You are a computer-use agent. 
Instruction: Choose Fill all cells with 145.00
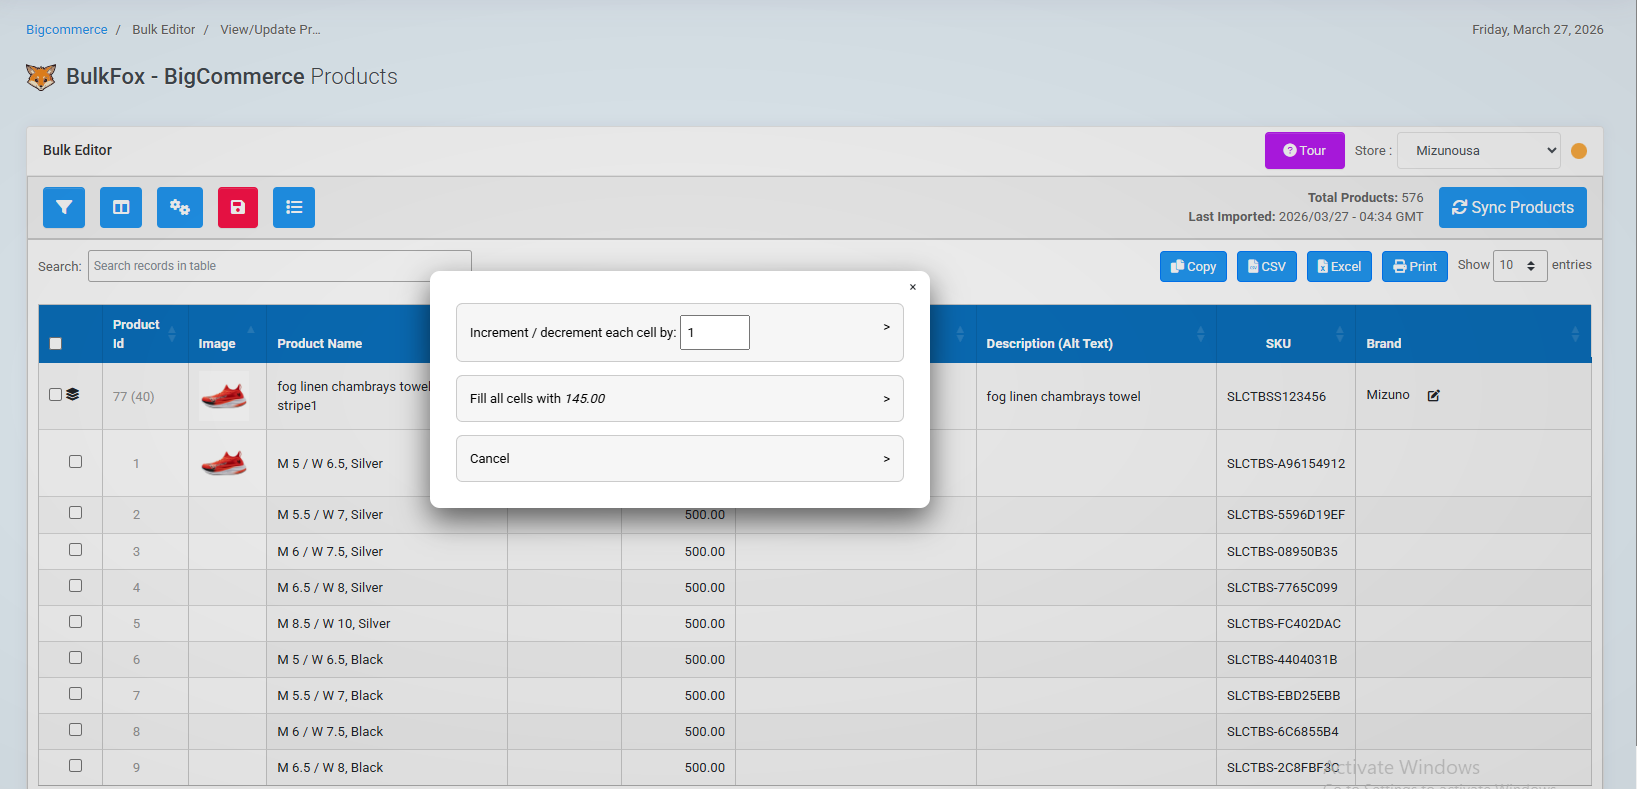[680, 398]
